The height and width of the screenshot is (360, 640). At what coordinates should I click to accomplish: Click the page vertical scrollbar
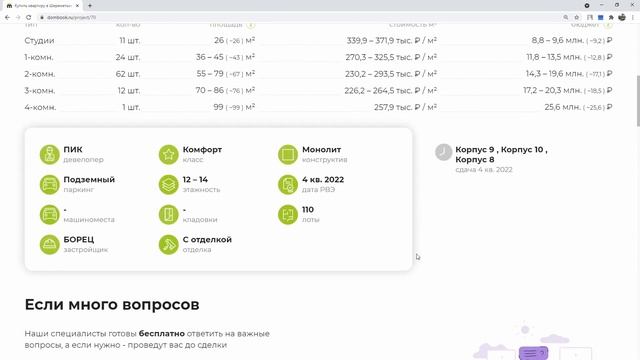[x=638, y=101]
